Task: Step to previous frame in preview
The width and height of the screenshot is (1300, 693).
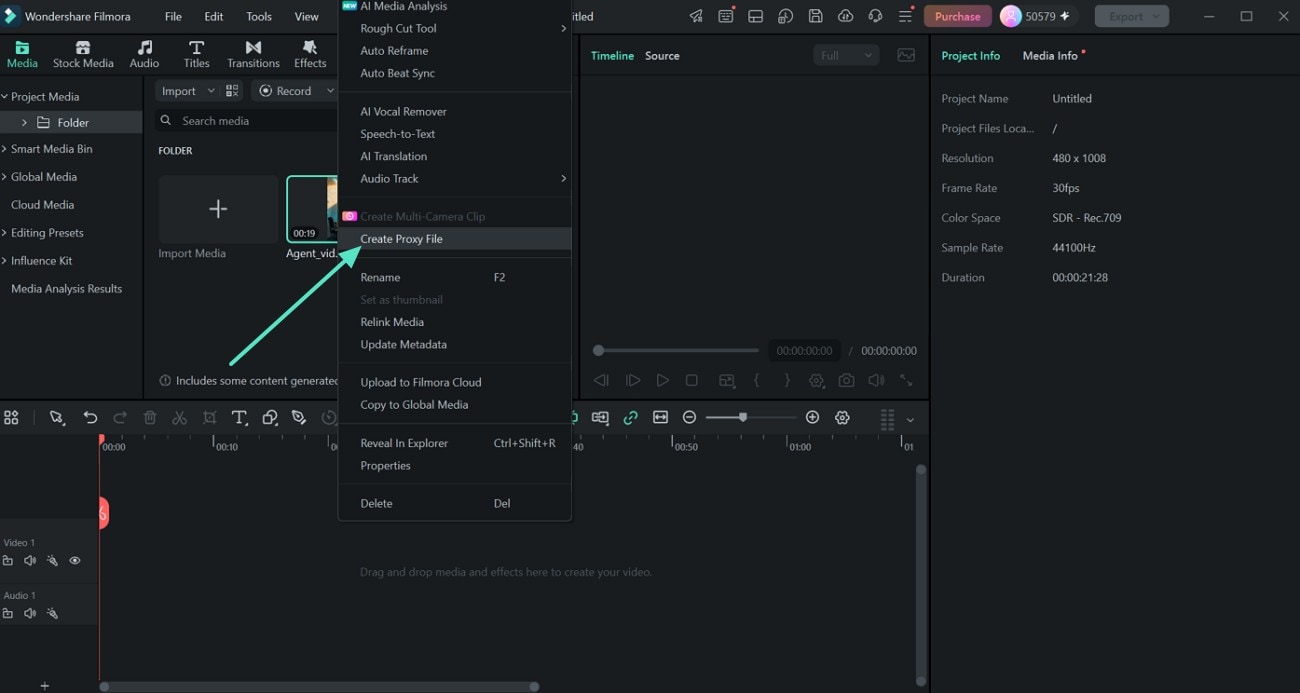Action: (601, 381)
